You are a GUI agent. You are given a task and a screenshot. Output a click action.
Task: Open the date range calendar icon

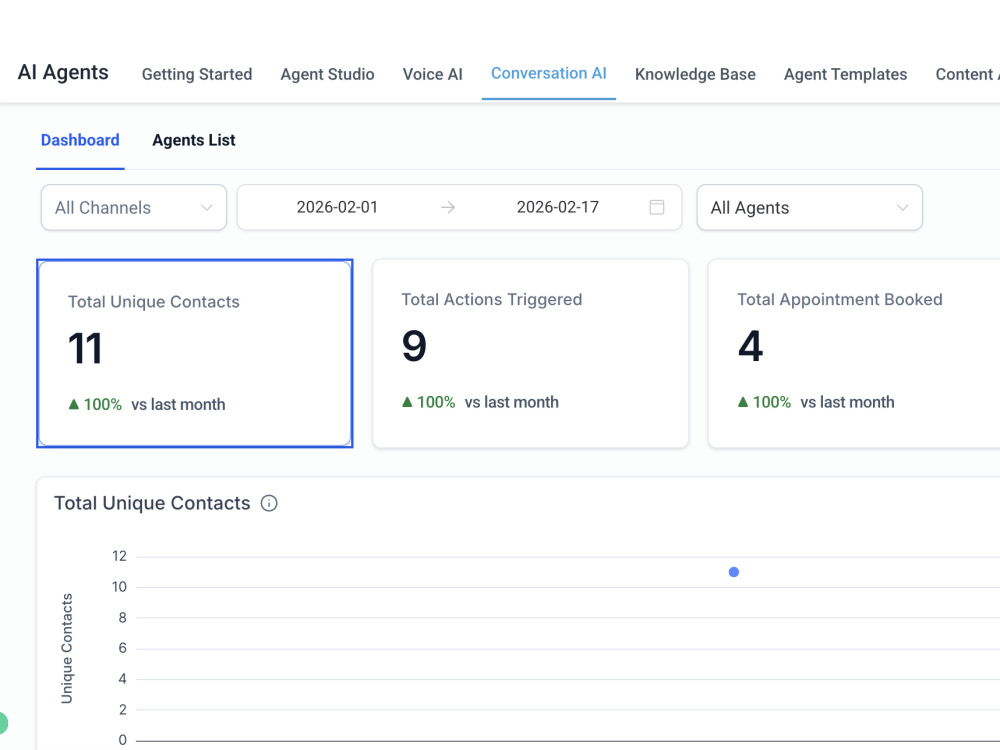pyautogui.click(x=657, y=207)
